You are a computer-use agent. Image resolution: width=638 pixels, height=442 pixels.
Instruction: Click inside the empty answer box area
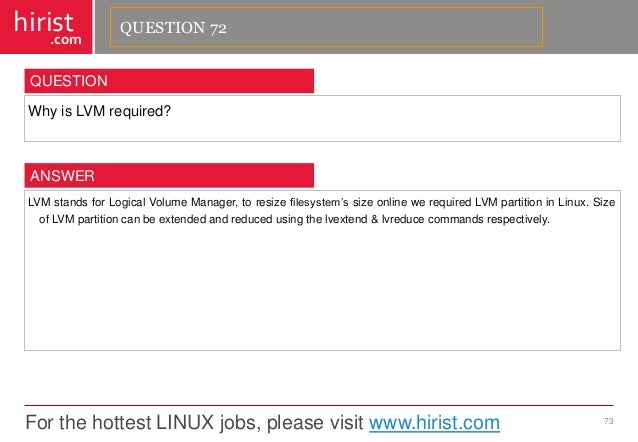click(x=322, y=289)
